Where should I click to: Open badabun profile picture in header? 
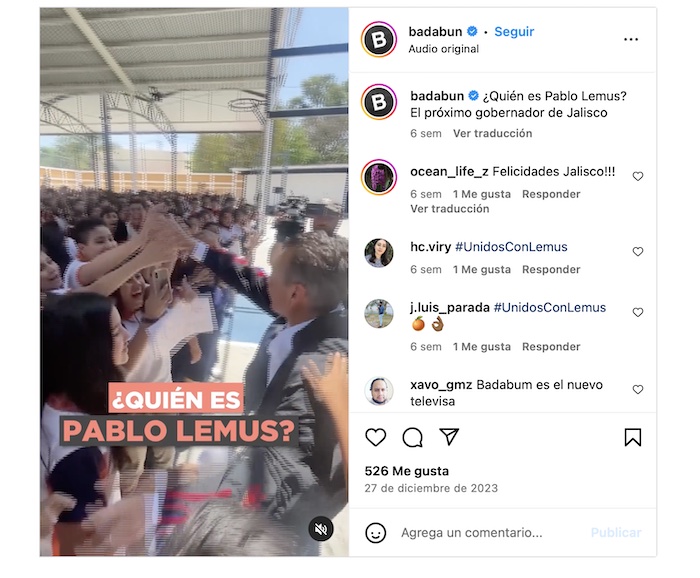click(x=379, y=39)
